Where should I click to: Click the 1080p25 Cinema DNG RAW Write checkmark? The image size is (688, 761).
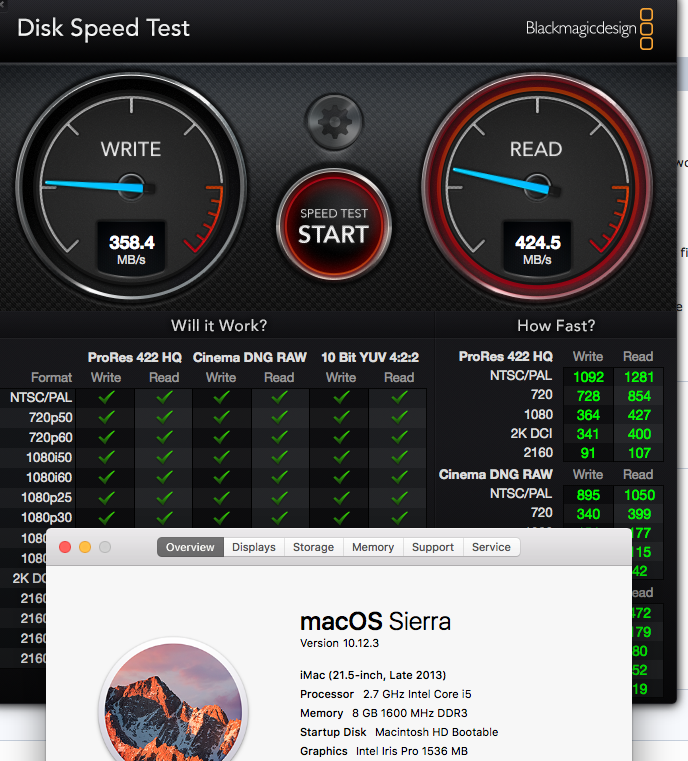[x=221, y=497]
